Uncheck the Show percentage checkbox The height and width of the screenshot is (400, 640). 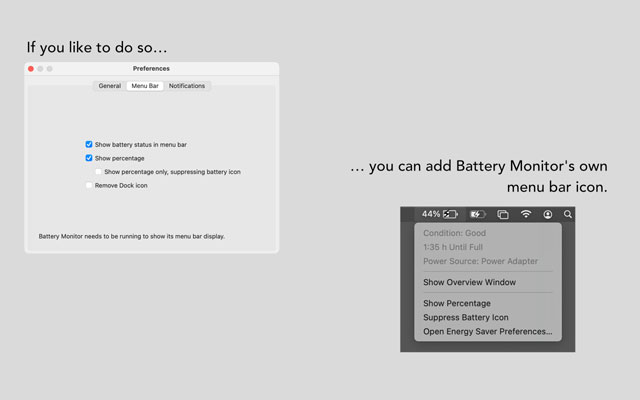pos(89,158)
